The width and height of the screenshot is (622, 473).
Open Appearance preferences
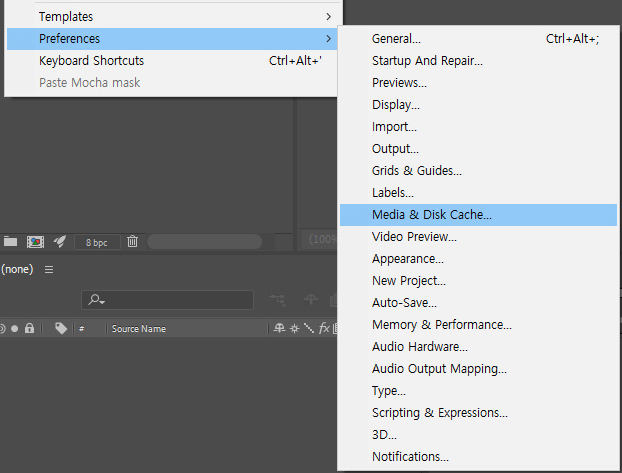click(x=478, y=259)
